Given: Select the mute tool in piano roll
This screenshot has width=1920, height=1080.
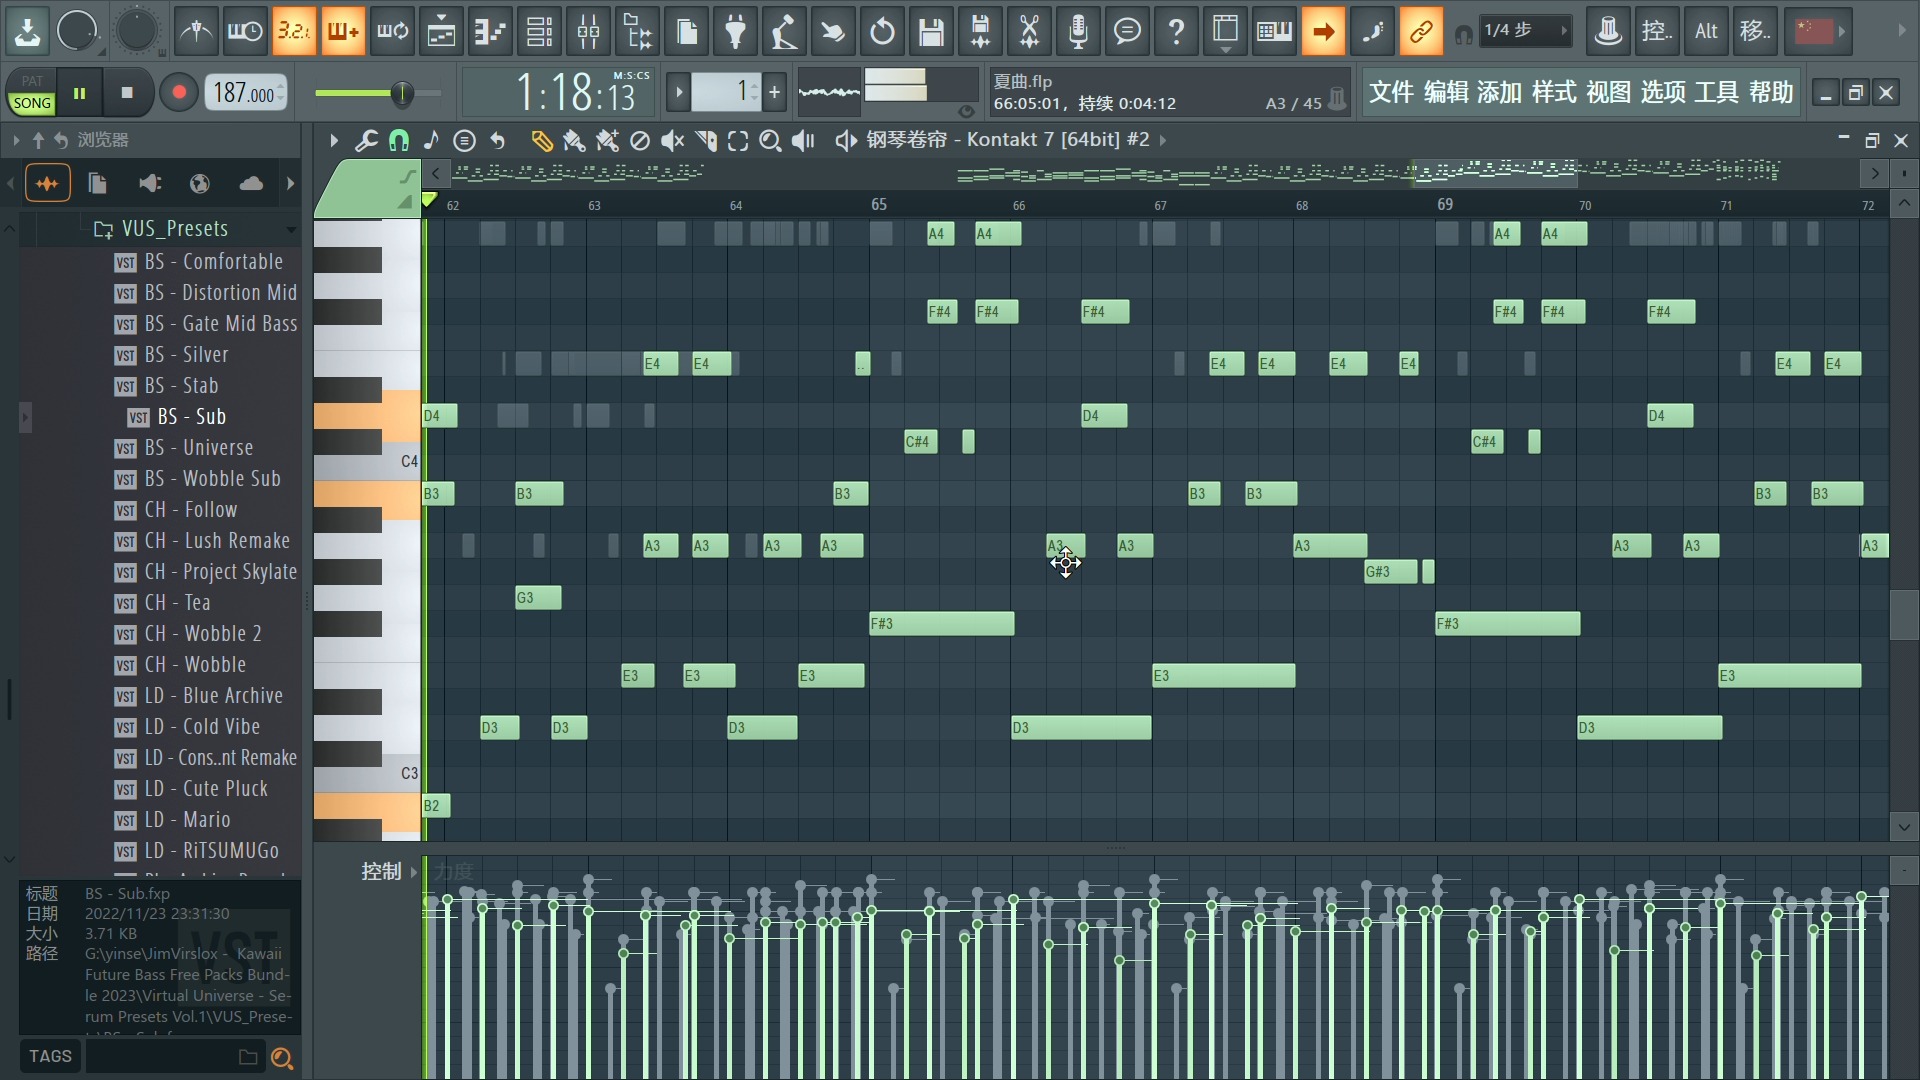Looking at the screenshot, I should click(673, 141).
